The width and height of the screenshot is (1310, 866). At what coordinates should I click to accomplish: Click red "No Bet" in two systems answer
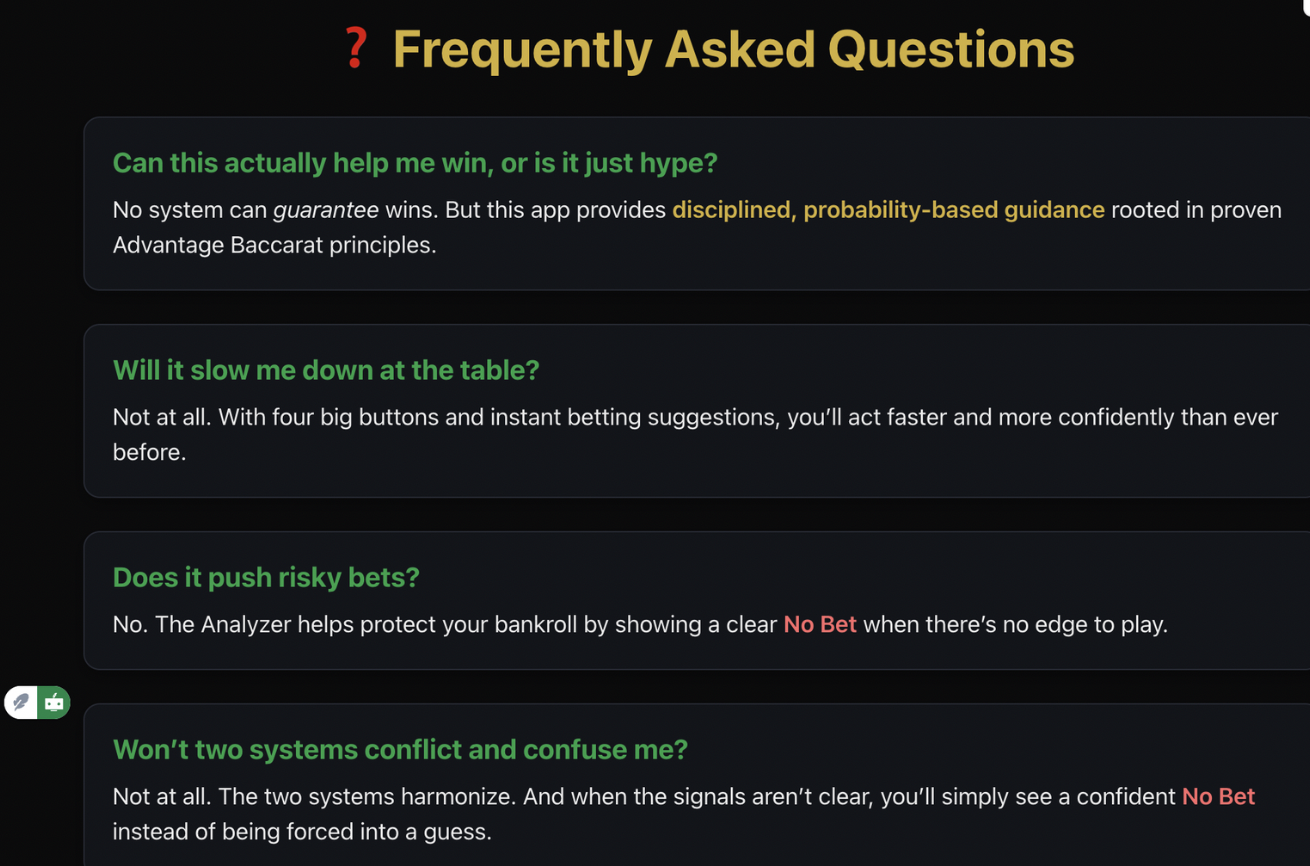[x=1218, y=796]
